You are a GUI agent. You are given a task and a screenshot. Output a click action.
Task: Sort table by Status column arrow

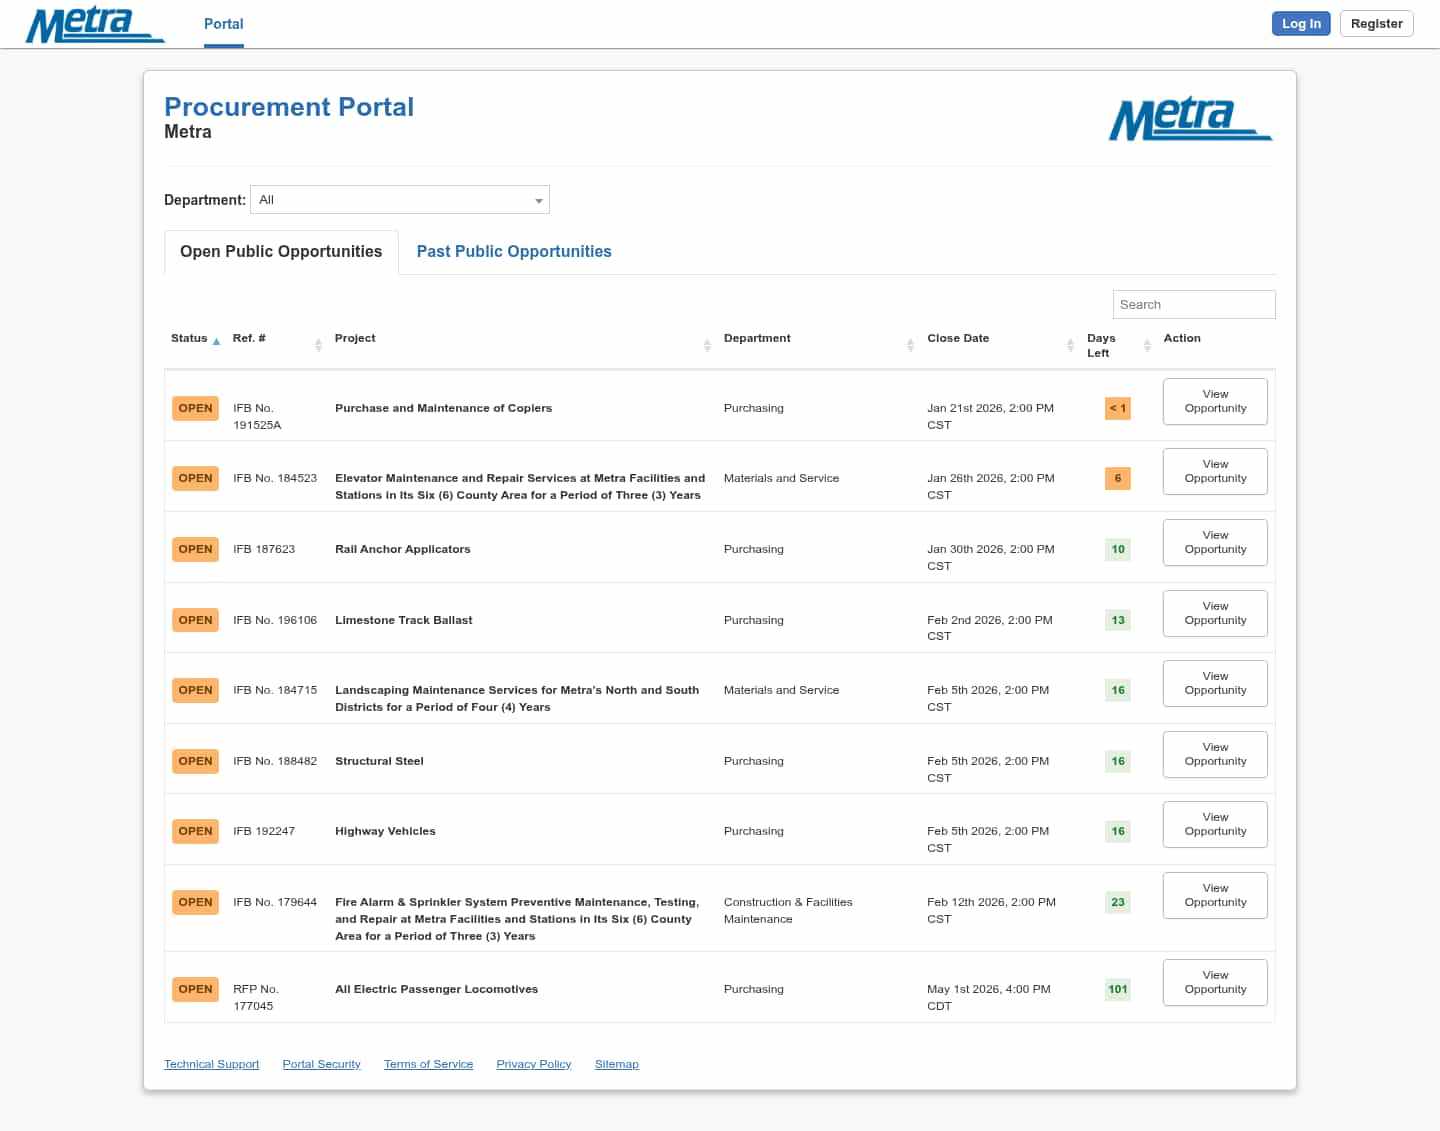tap(216, 341)
